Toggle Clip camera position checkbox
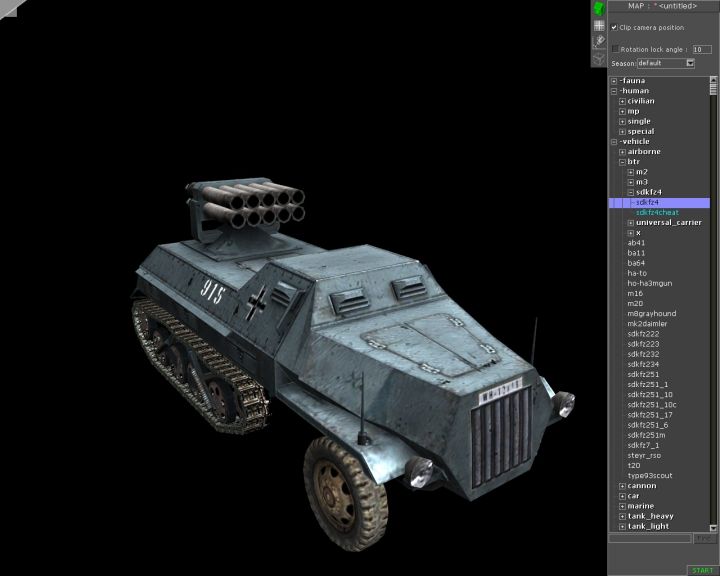This screenshot has width=720, height=576. 615,27
